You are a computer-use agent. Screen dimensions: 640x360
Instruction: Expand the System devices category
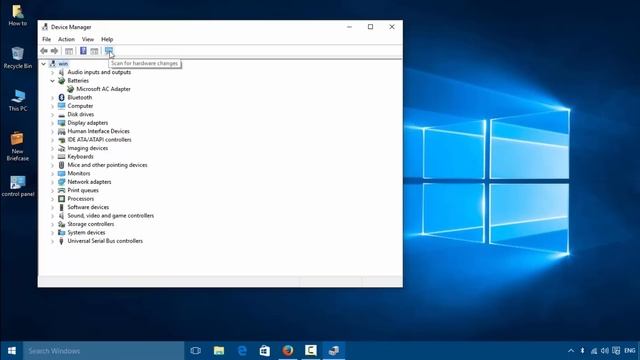tap(52, 233)
